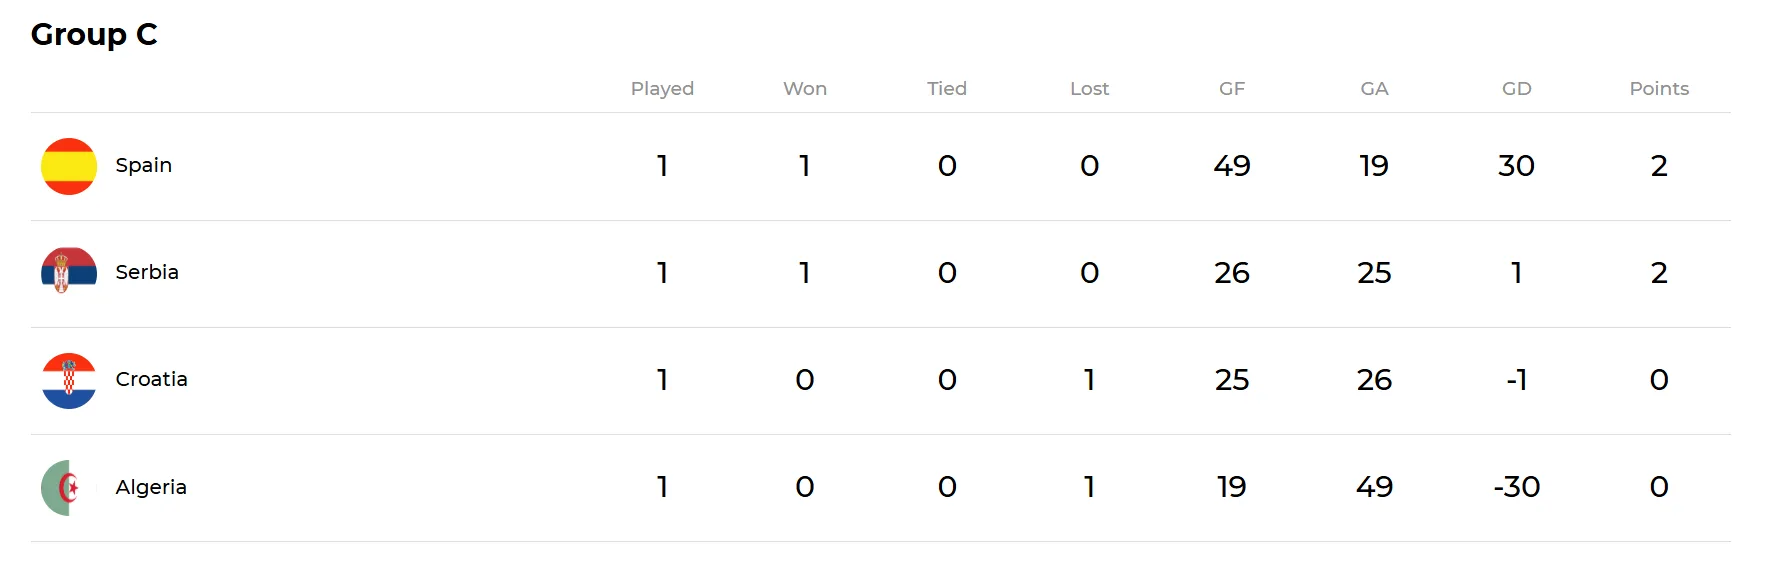
Task: Click Spain's goal difference value 30
Action: [x=1516, y=166]
